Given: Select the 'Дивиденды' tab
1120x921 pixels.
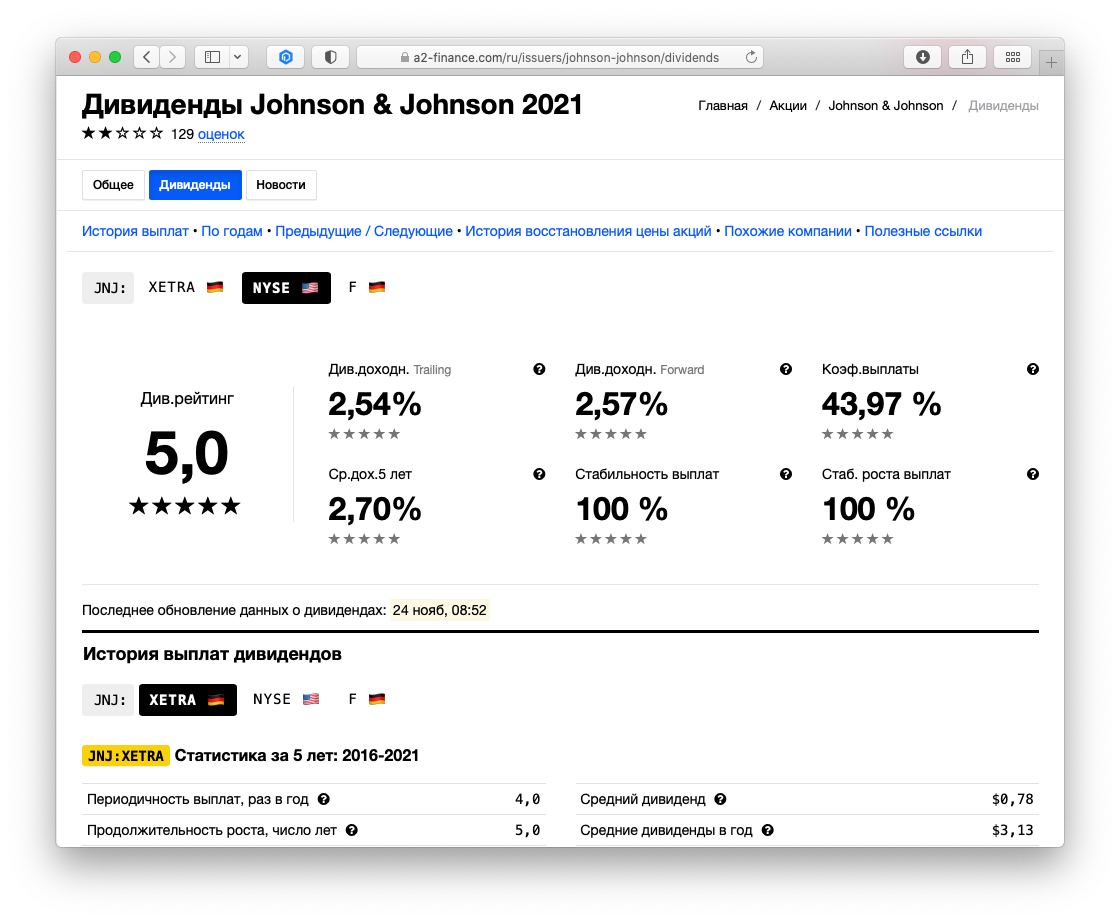Looking at the screenshot, I should [195, 185].
